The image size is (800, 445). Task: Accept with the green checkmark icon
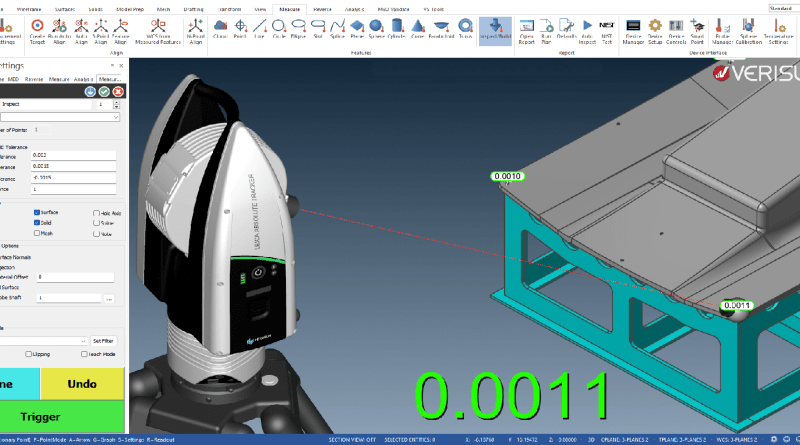(x=104, y=91)
